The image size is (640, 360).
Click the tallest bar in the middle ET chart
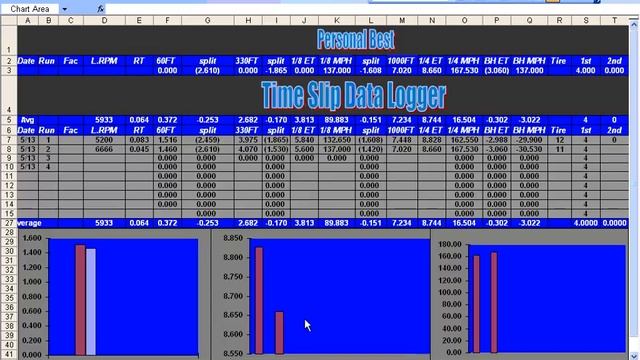pos(259,300)
